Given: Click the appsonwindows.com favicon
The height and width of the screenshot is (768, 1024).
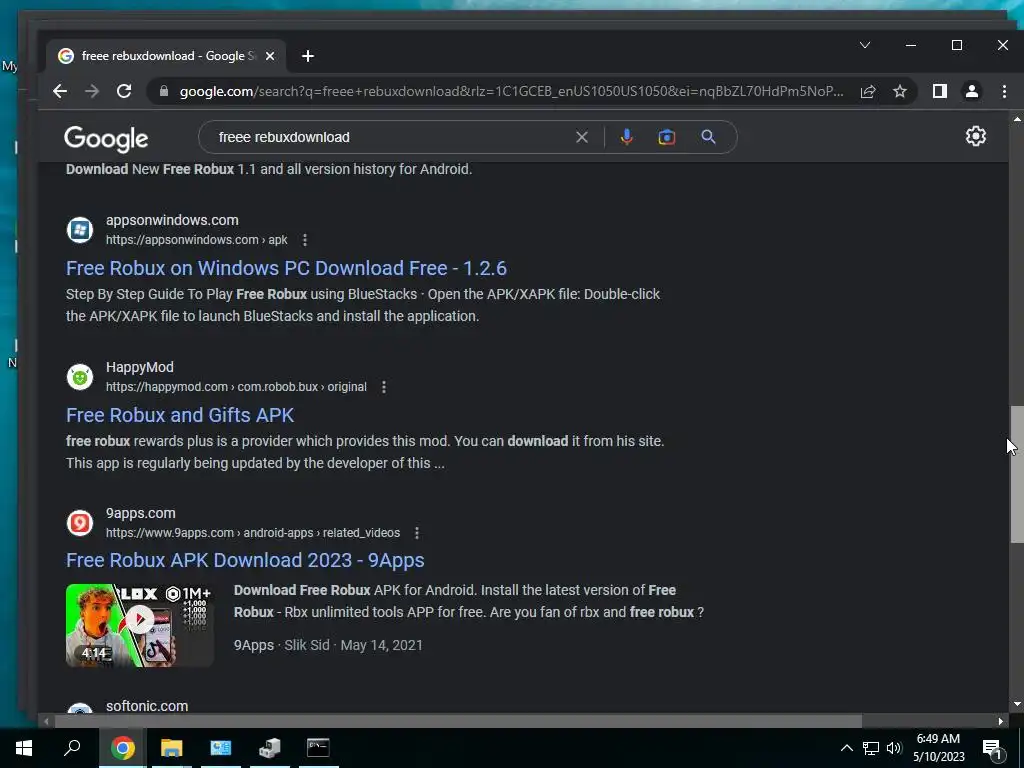Looking at the screenshot, I should [80, 230].
